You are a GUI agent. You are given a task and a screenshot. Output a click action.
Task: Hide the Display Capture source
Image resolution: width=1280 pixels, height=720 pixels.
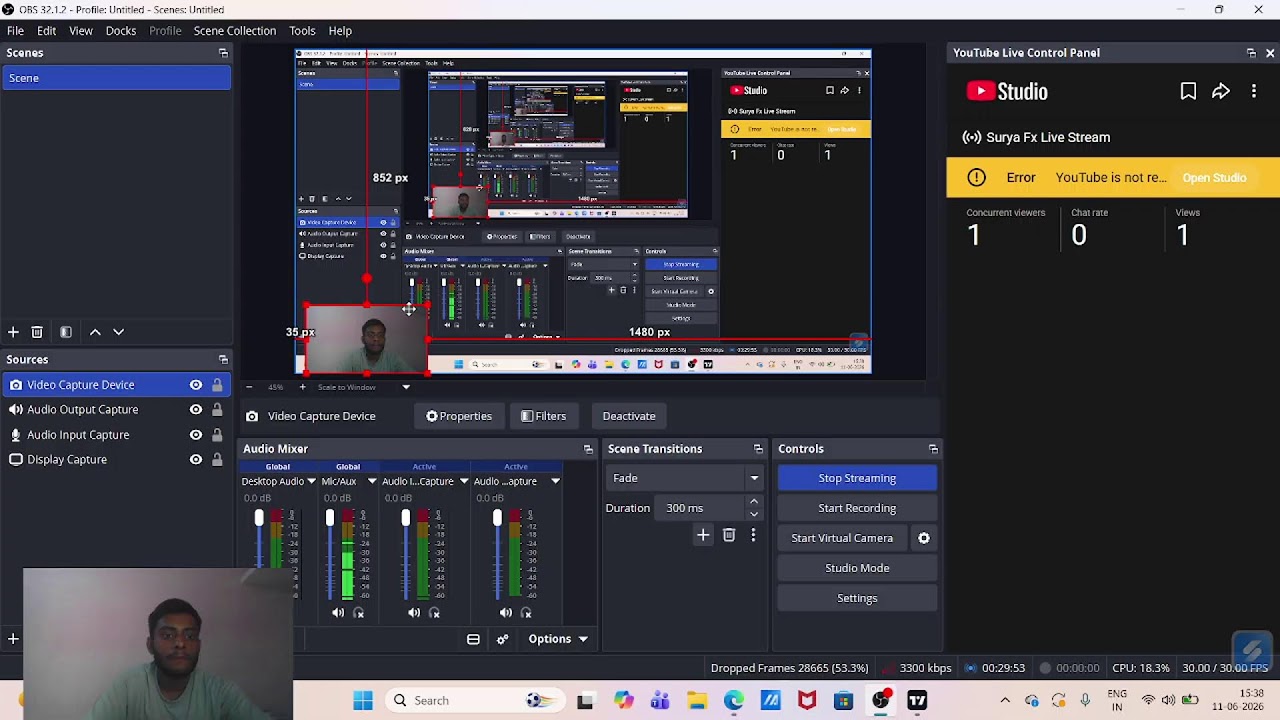[196, 460]
